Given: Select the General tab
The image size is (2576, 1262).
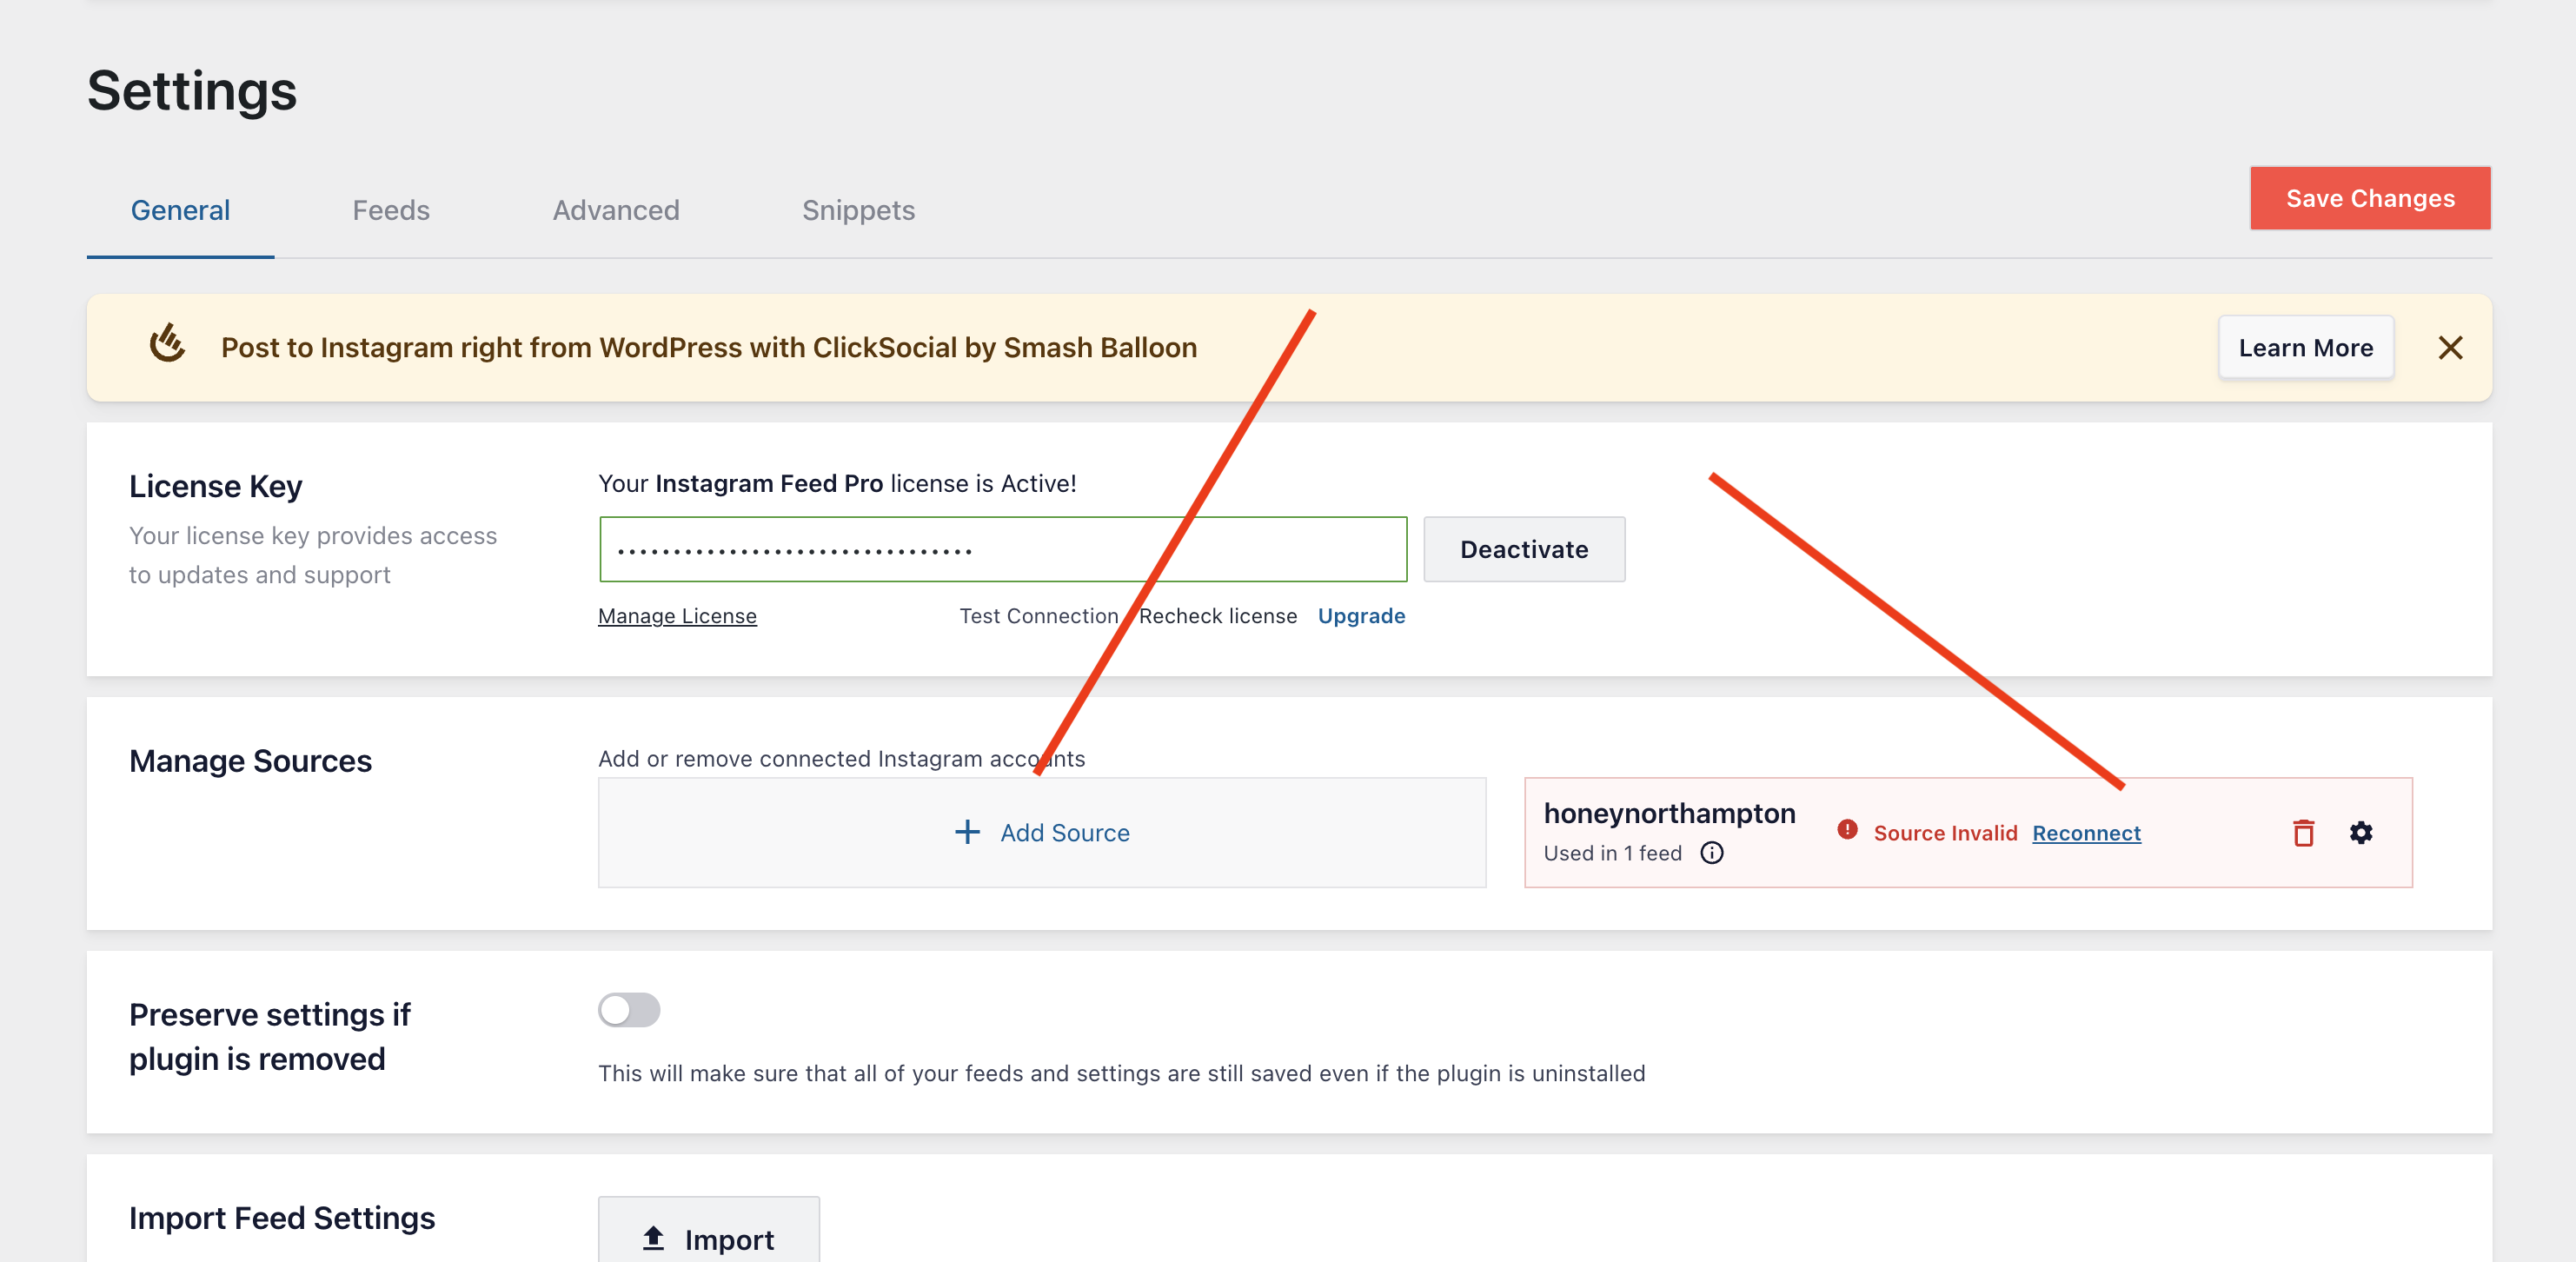Looking at the screenshot, I should tap(180, 210).
